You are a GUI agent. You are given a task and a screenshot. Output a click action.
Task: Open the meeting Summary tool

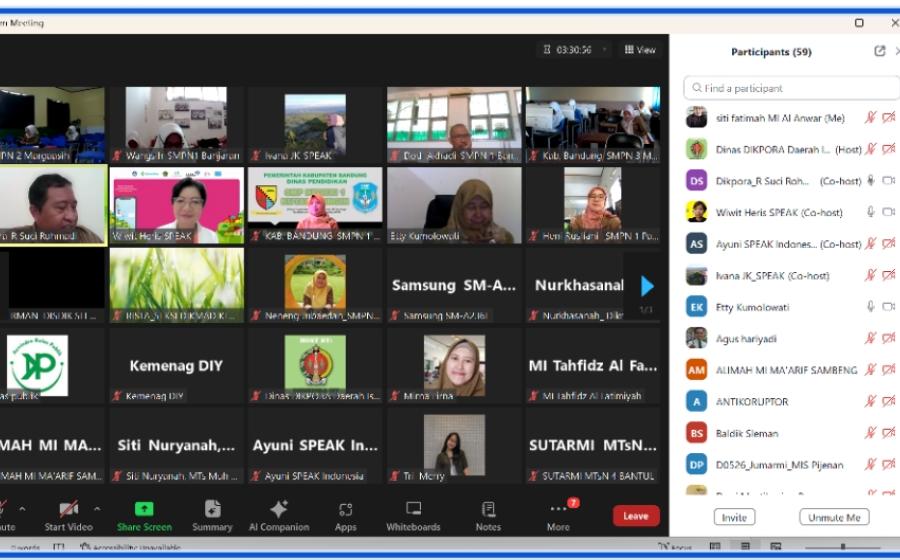pyautogui.click(x=212, y=509)
